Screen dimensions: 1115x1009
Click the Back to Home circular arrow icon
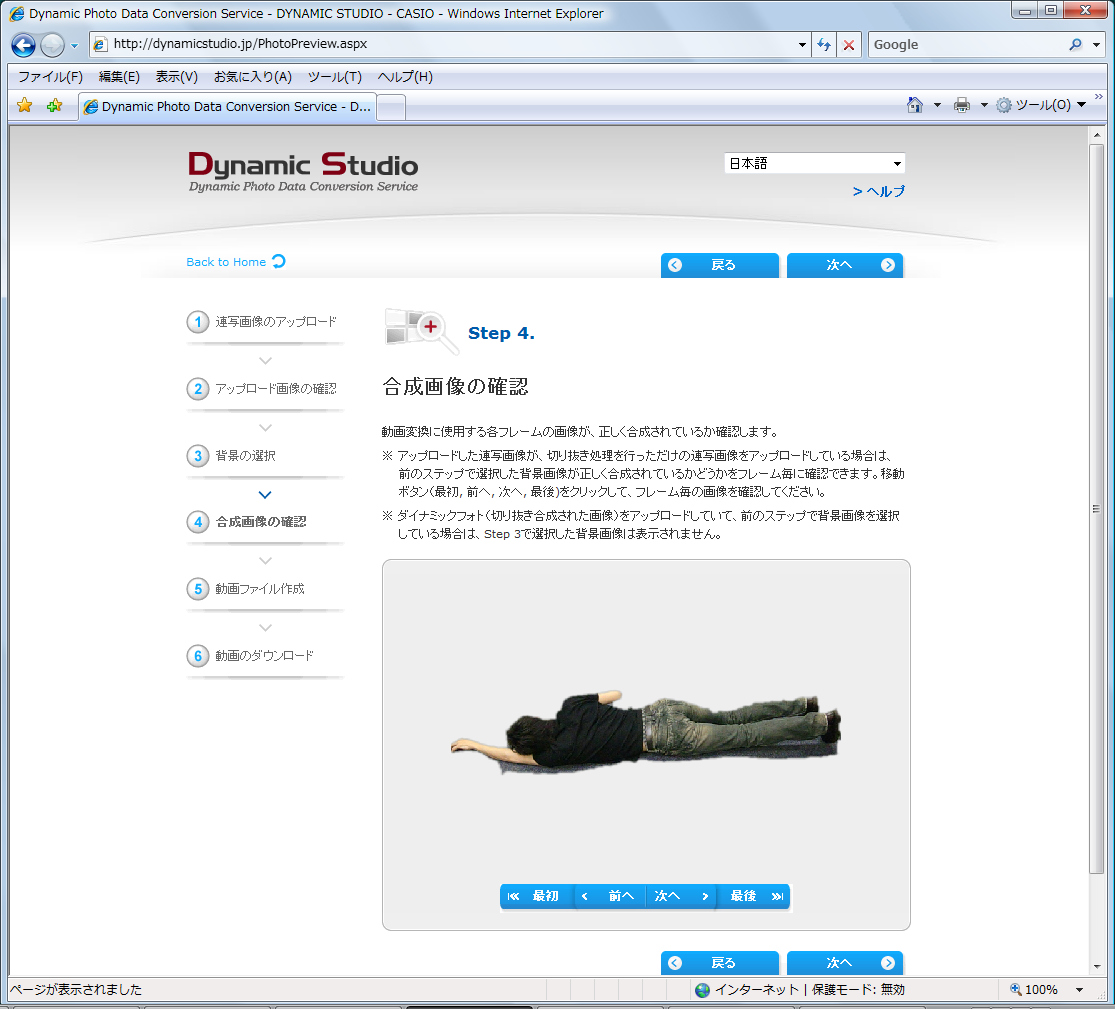click(x=281, y=261)
